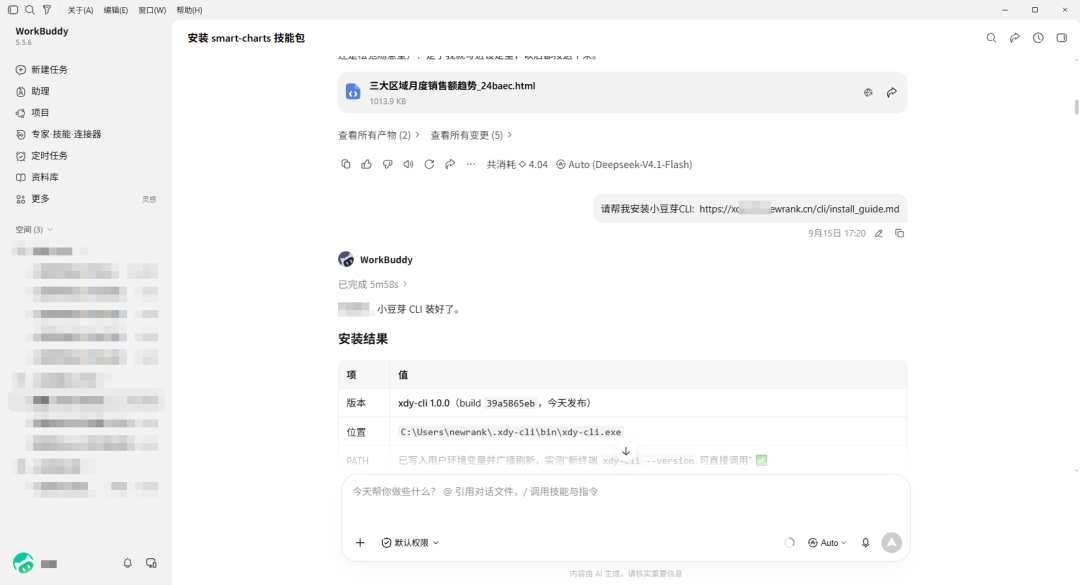Select the version cell xdy-cli 1.0.0
The height and width of the screenshot is (585, 1080).
[647, 403]
